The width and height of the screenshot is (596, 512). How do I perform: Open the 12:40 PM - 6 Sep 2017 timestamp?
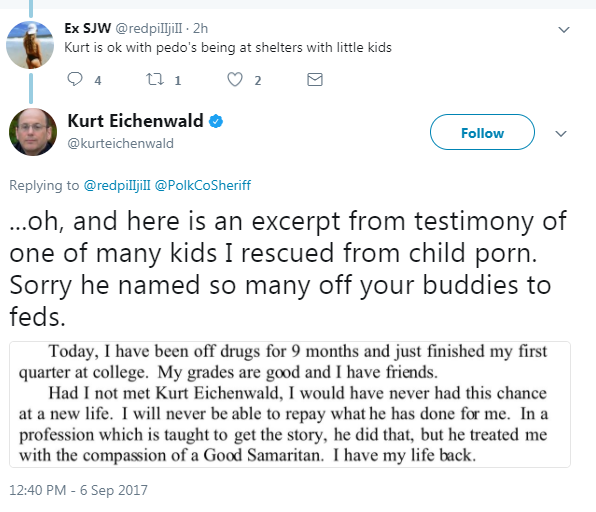[x=78, y=490]
